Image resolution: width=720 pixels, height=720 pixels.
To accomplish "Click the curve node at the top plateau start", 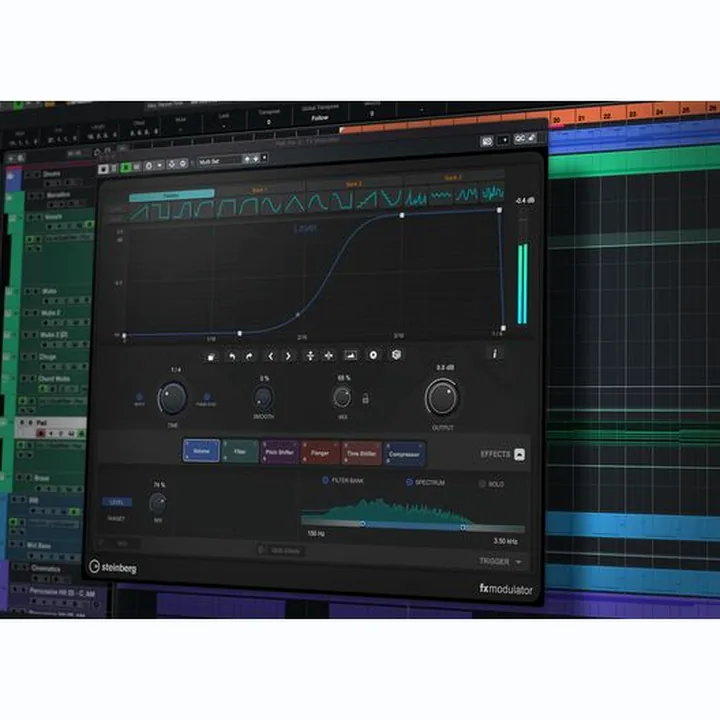I will pyautogui.click(x=402, y=215).
